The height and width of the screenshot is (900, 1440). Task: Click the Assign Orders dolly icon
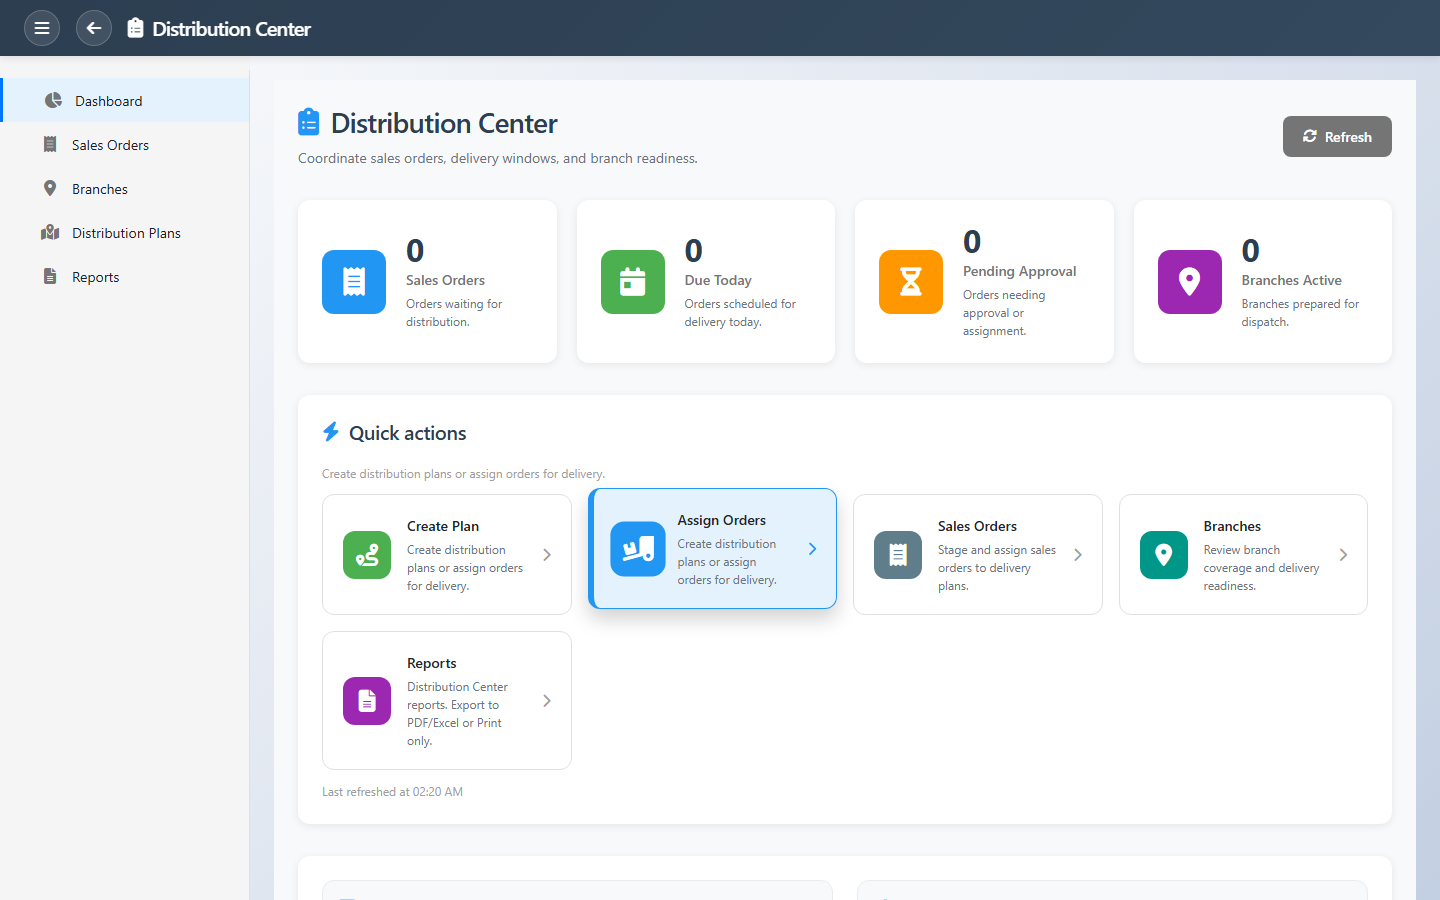pos(638,549)
